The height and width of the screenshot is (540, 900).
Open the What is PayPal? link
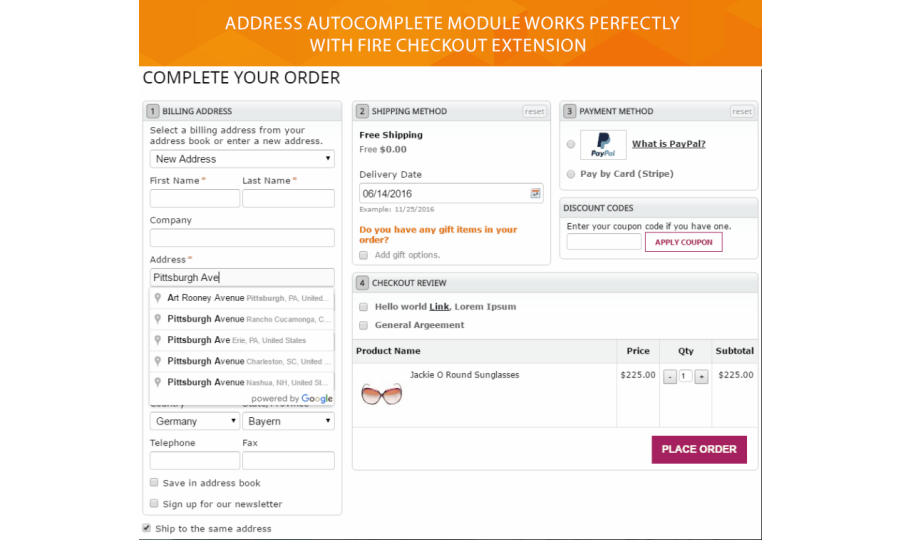(668, 144)
